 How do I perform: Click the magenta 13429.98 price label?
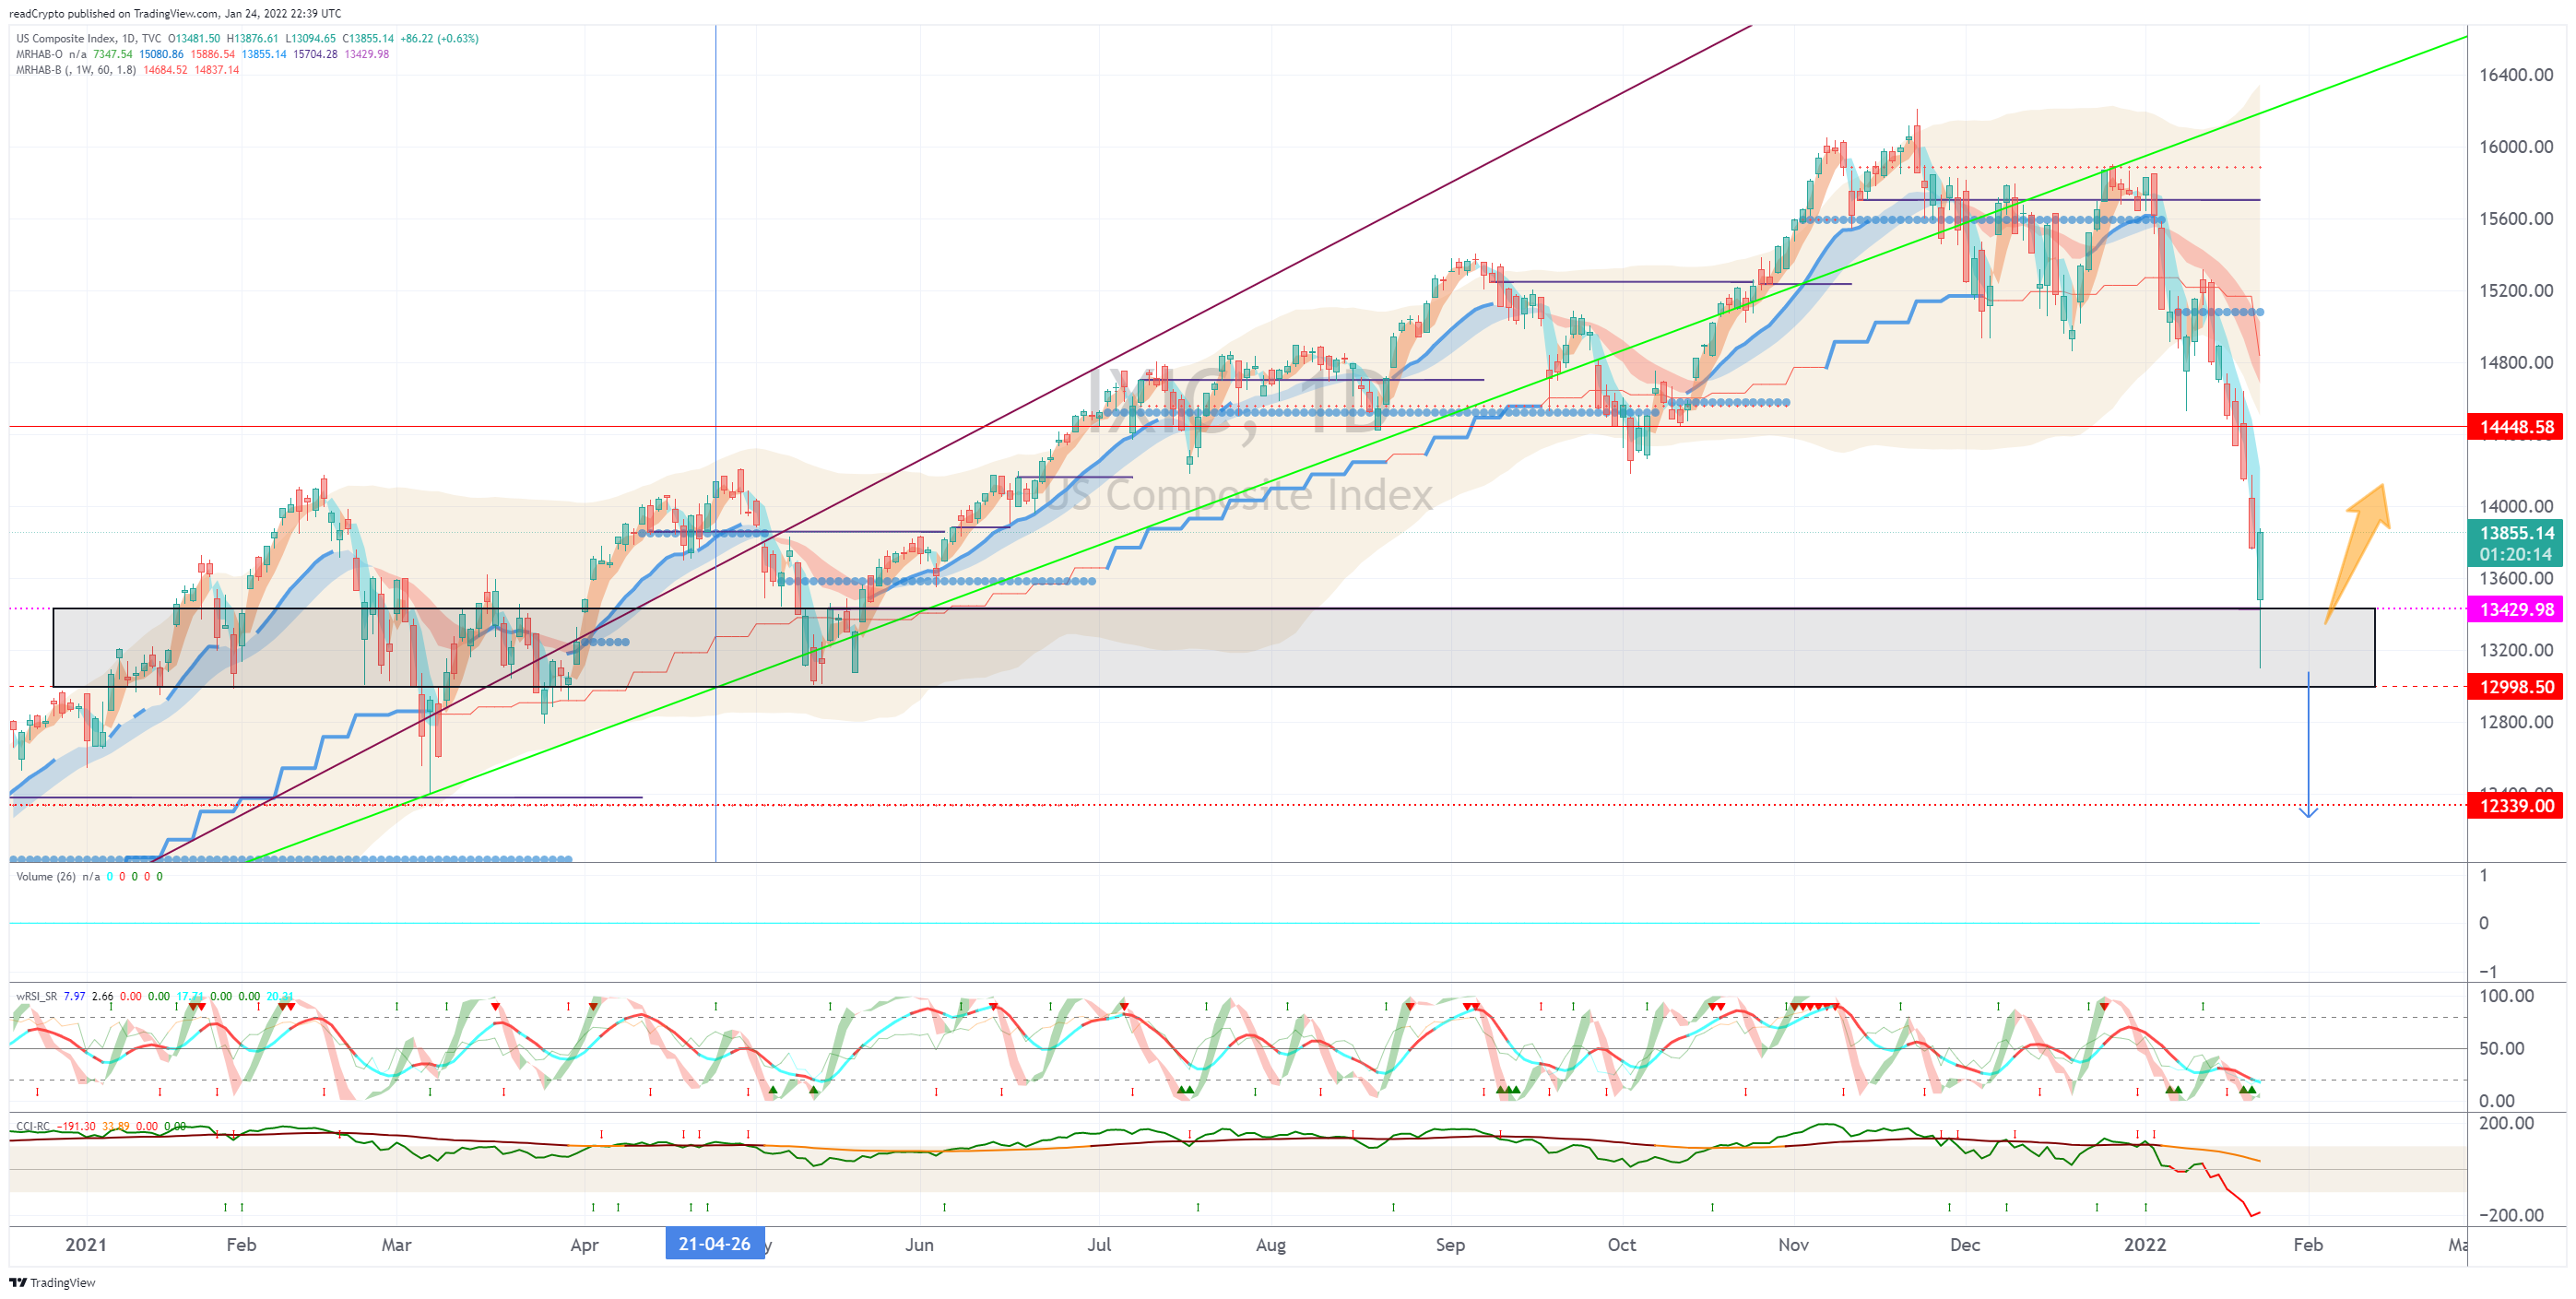tap(2515, 609)
